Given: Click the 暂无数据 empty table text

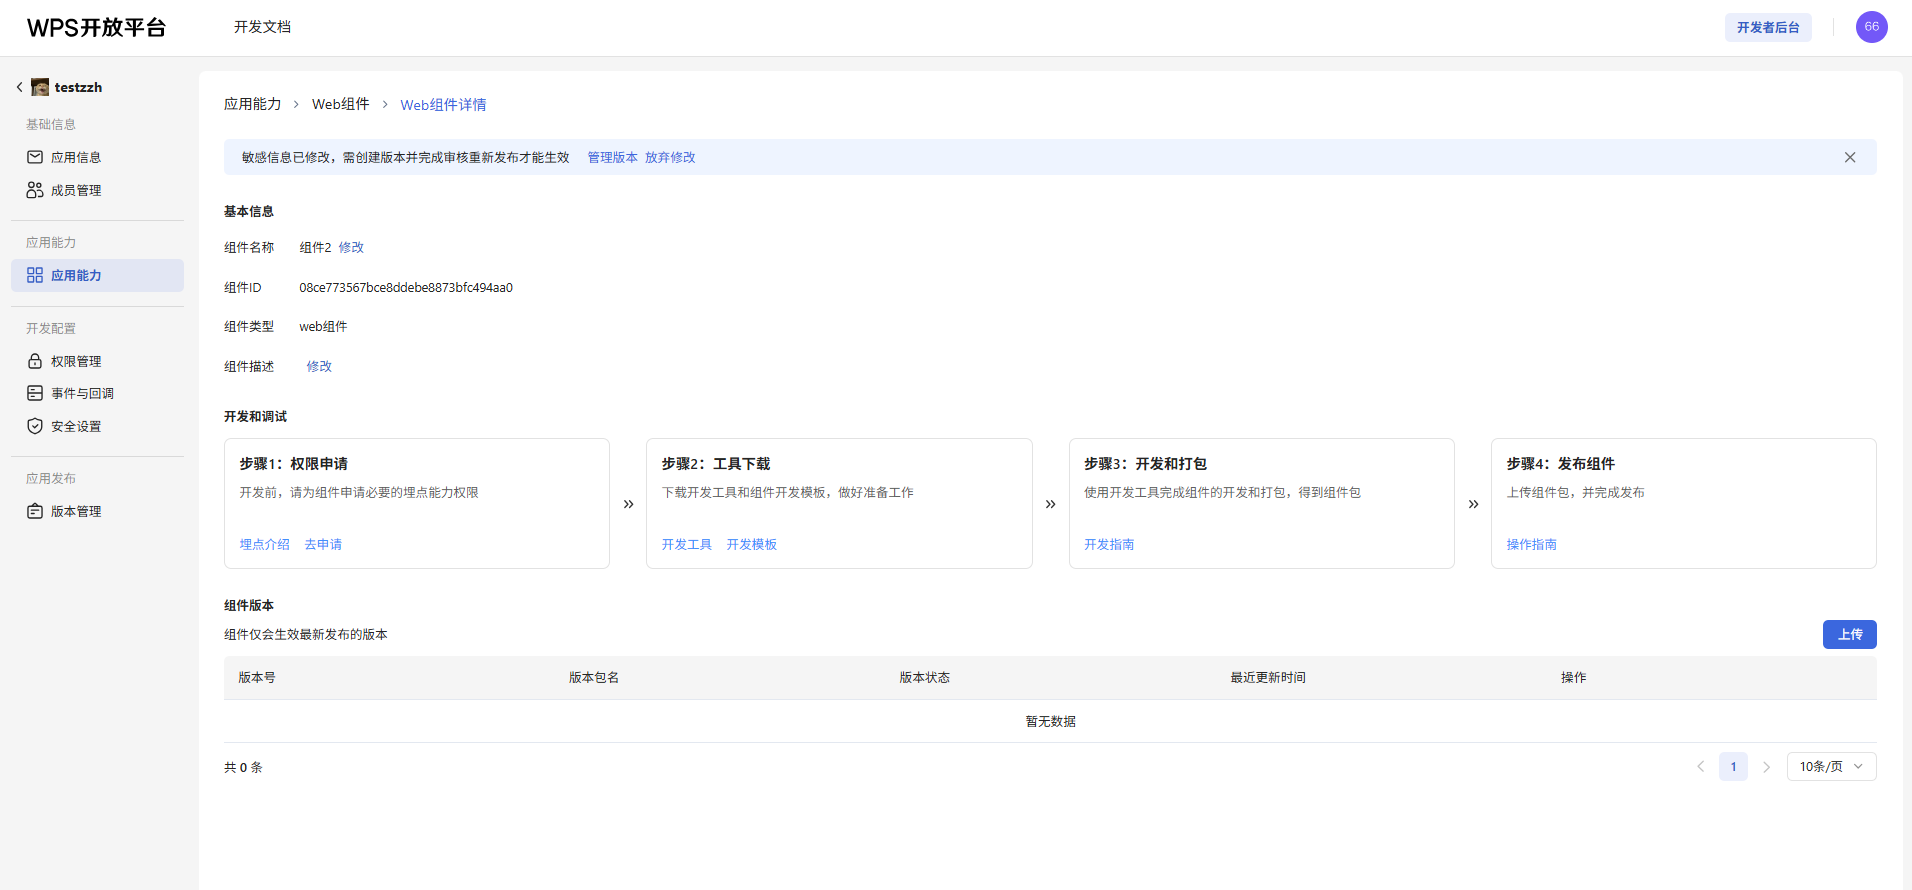Looking at the screenshot, I should (x=1051, y=721).
